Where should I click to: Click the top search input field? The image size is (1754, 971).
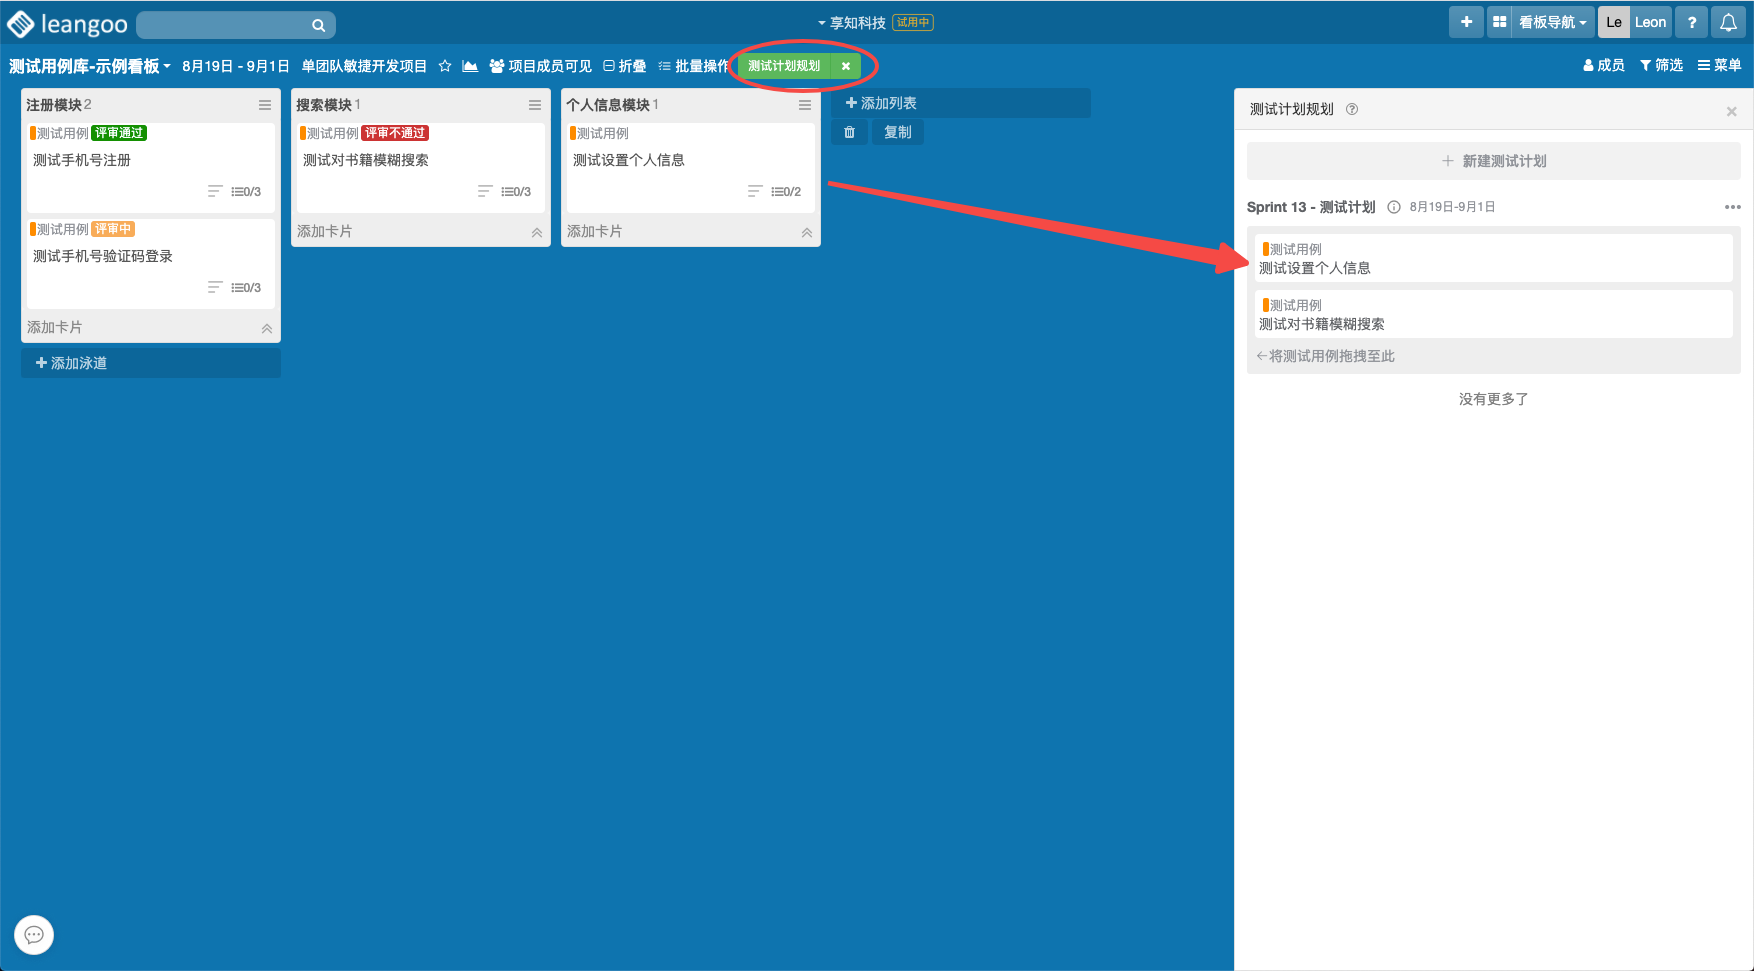(225, 25)
